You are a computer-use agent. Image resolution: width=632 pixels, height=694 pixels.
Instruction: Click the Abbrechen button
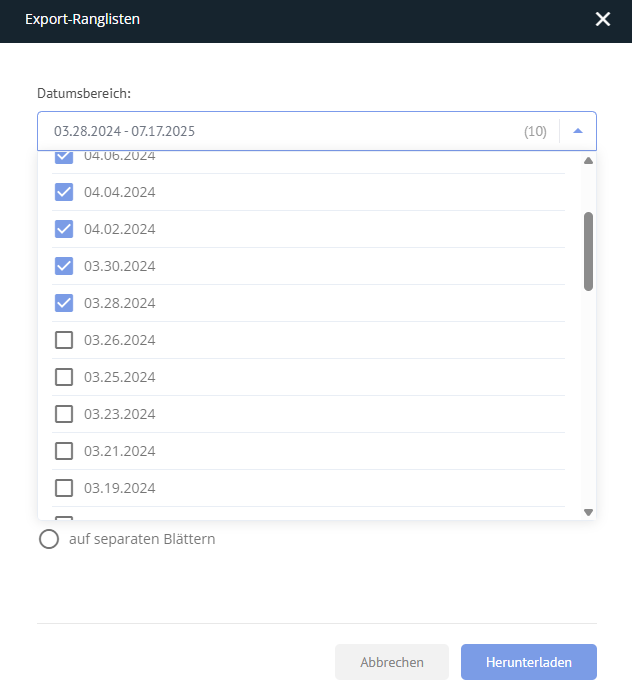tap(392, 662)
